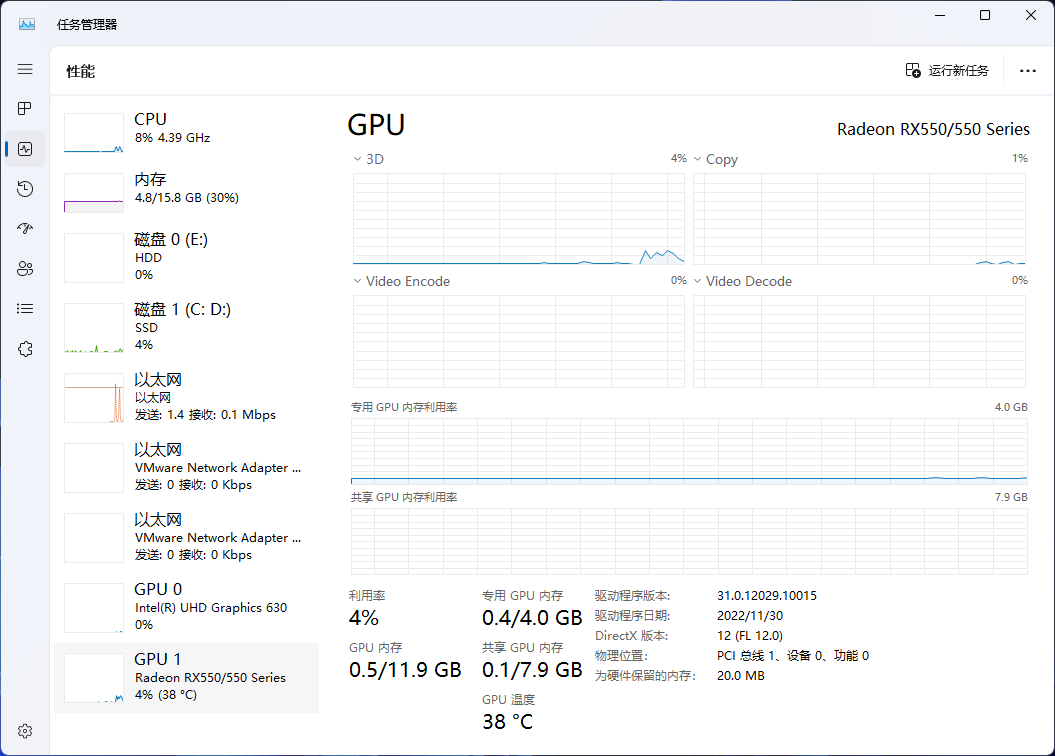Open the Details list icon
The height and width of the screenshot is (756, 1055).
(25, 309)
